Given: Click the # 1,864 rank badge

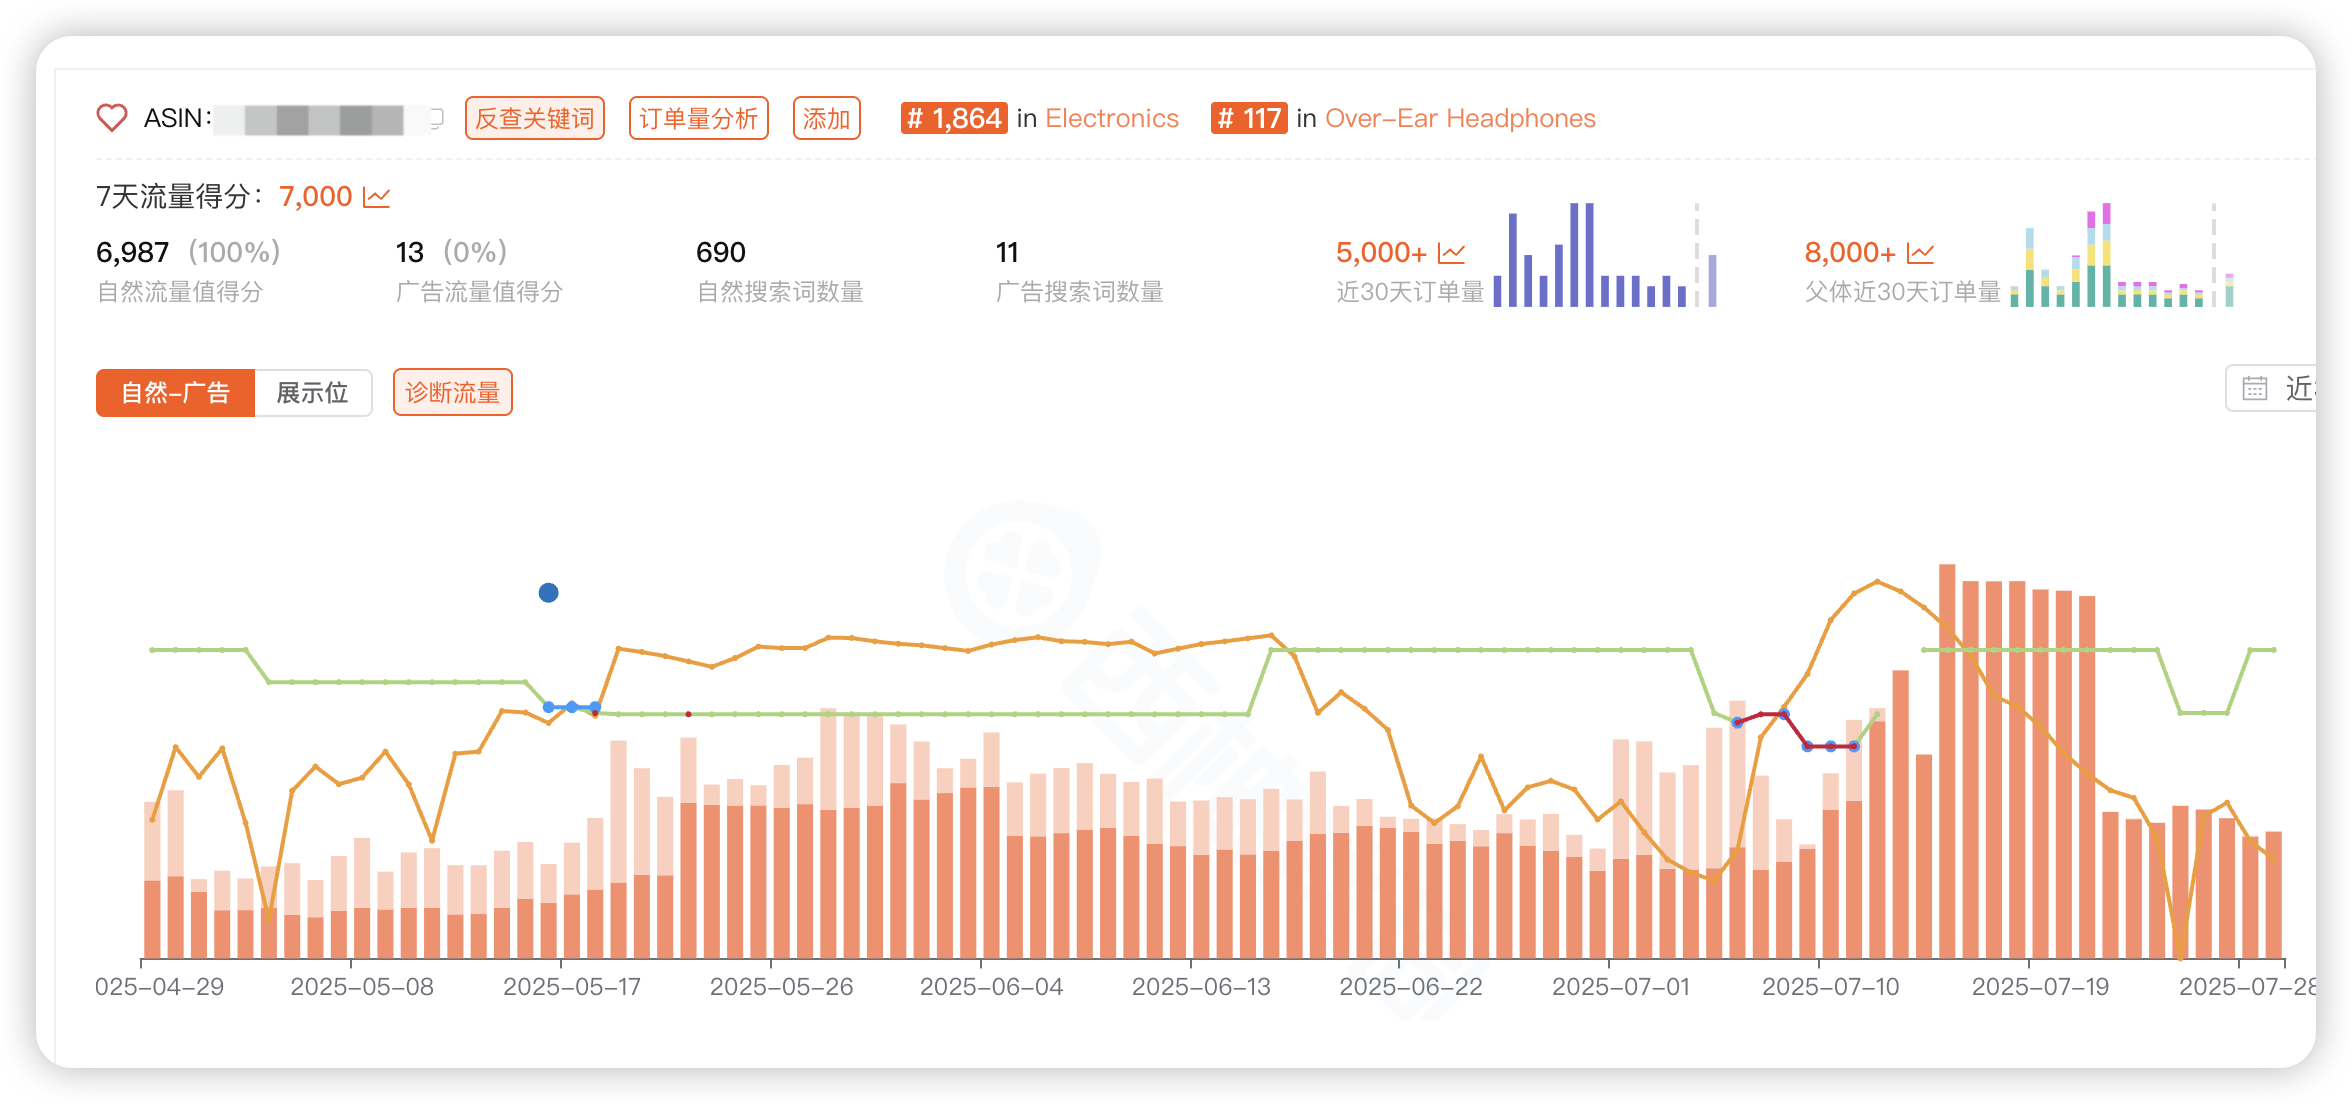Looking at the screenshot, I should [x=953, y=118].
